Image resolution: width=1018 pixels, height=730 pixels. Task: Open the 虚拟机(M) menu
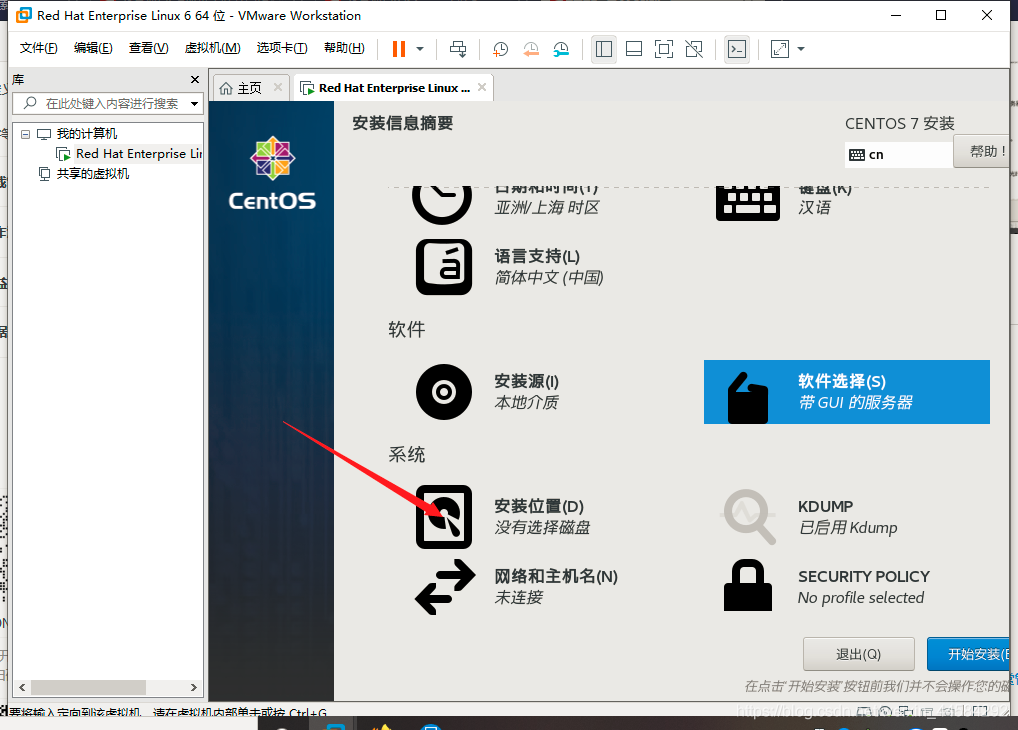tap(212, 48)
